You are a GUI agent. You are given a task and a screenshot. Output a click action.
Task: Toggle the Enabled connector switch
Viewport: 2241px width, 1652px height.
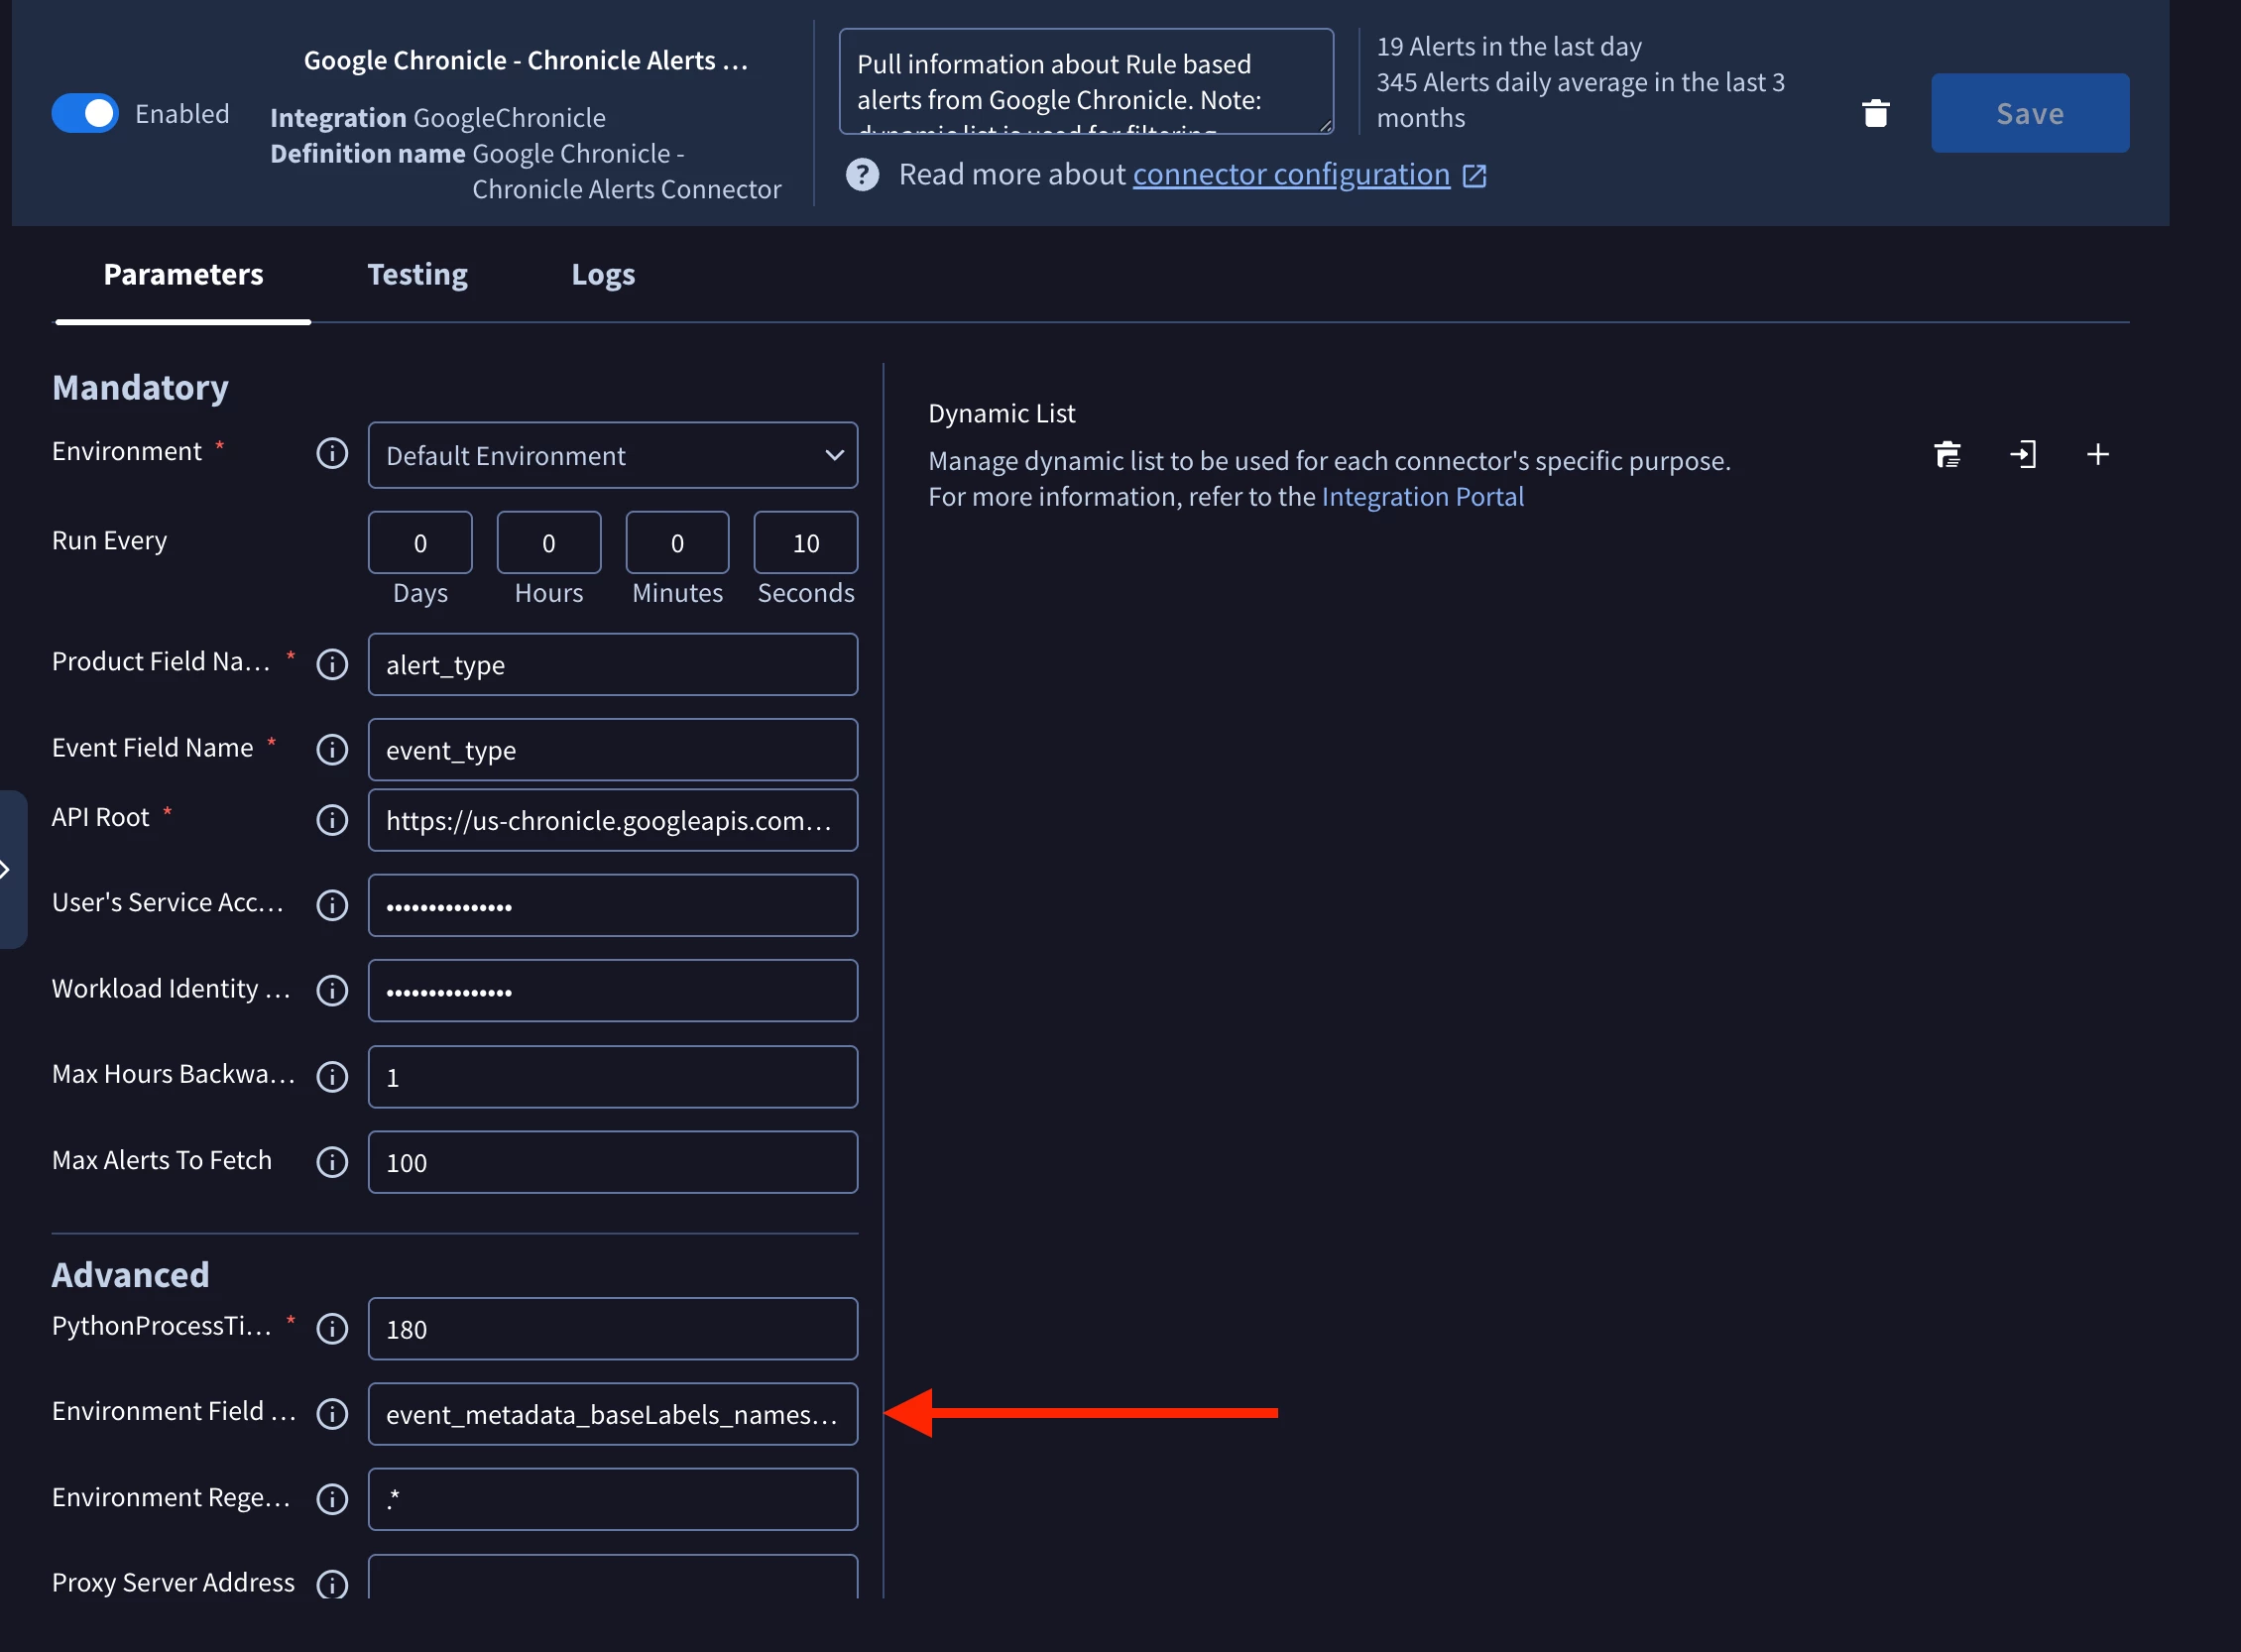pyautogui.click(x=85, y=114)
